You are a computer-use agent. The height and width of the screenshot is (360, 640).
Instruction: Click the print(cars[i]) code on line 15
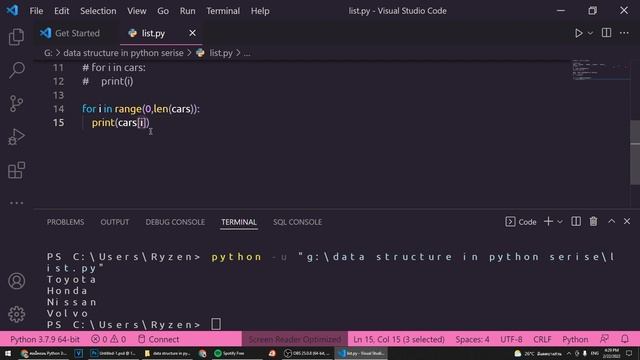click(x=121, y=123)
